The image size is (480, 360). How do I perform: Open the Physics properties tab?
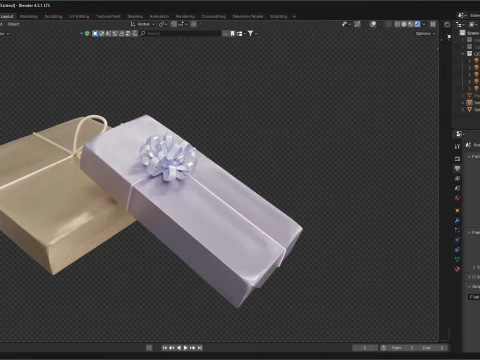(x=457, y=240)
